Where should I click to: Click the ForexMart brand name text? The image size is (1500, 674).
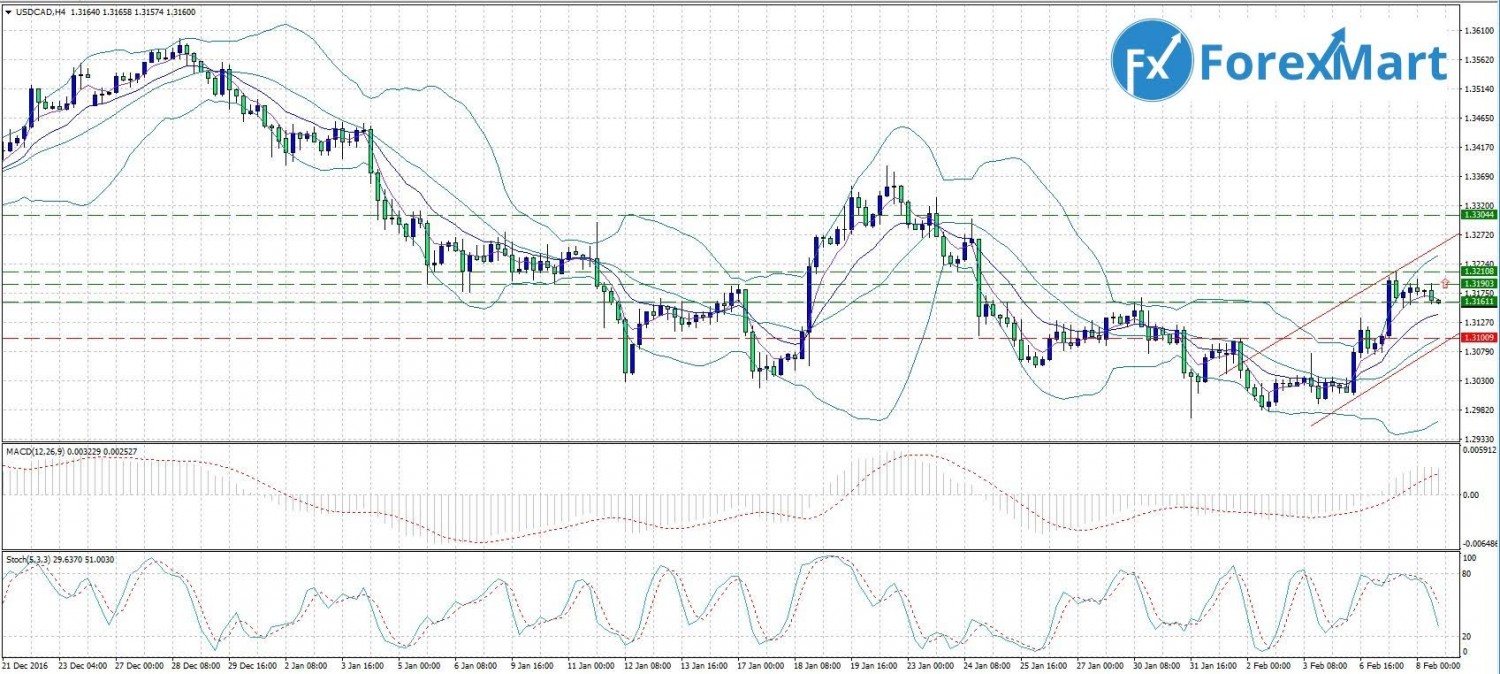1322,63
